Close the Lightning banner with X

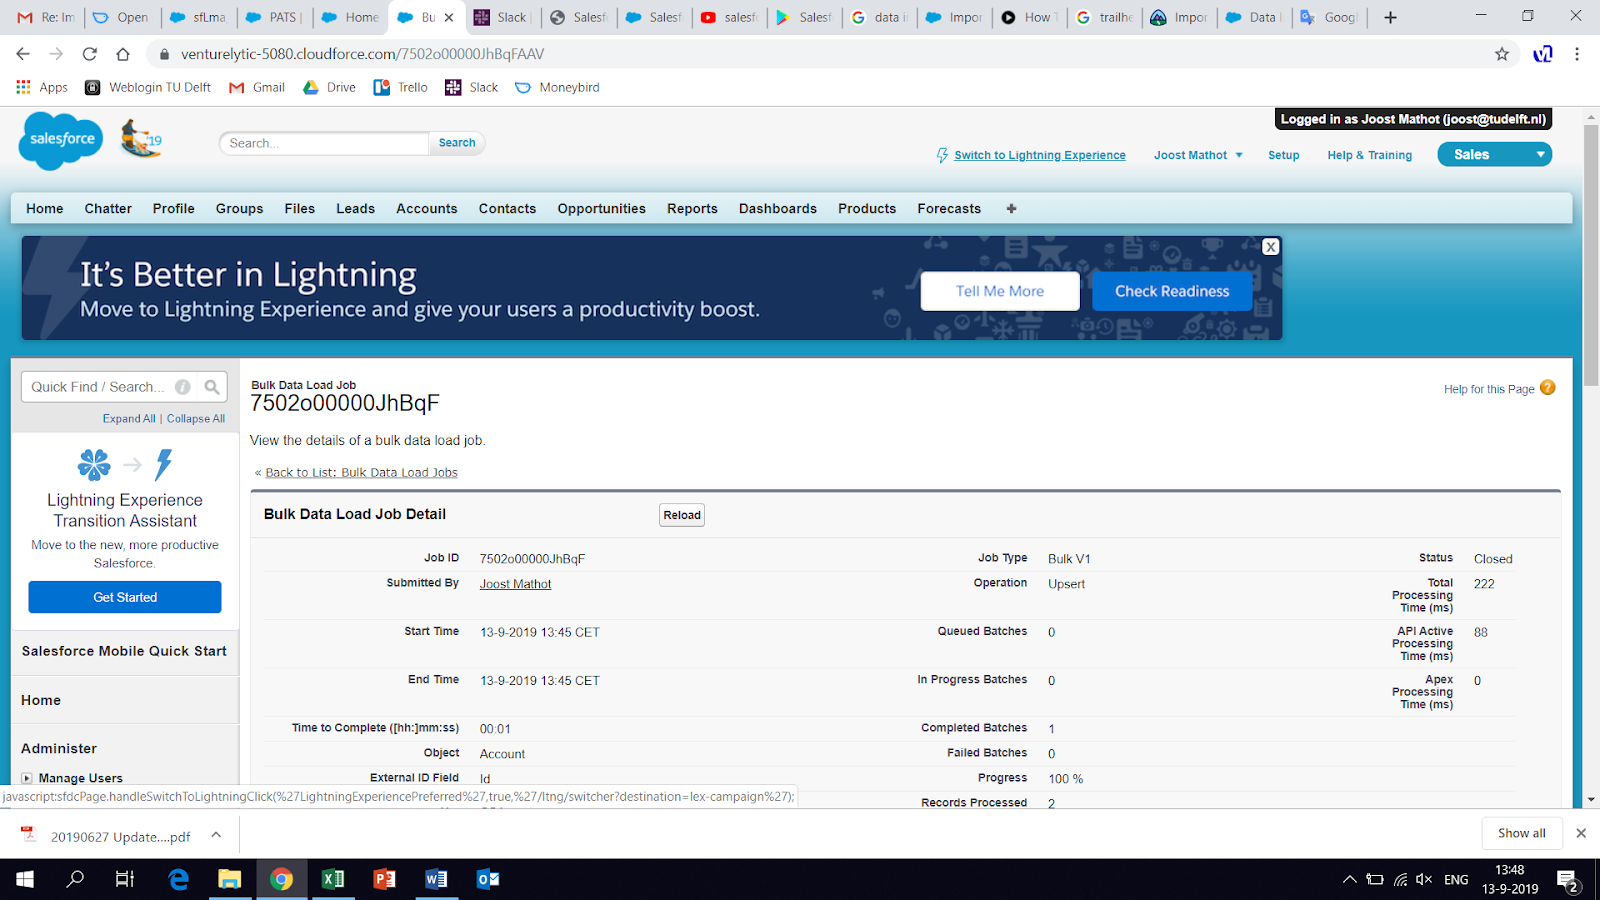click(1270, 247)
